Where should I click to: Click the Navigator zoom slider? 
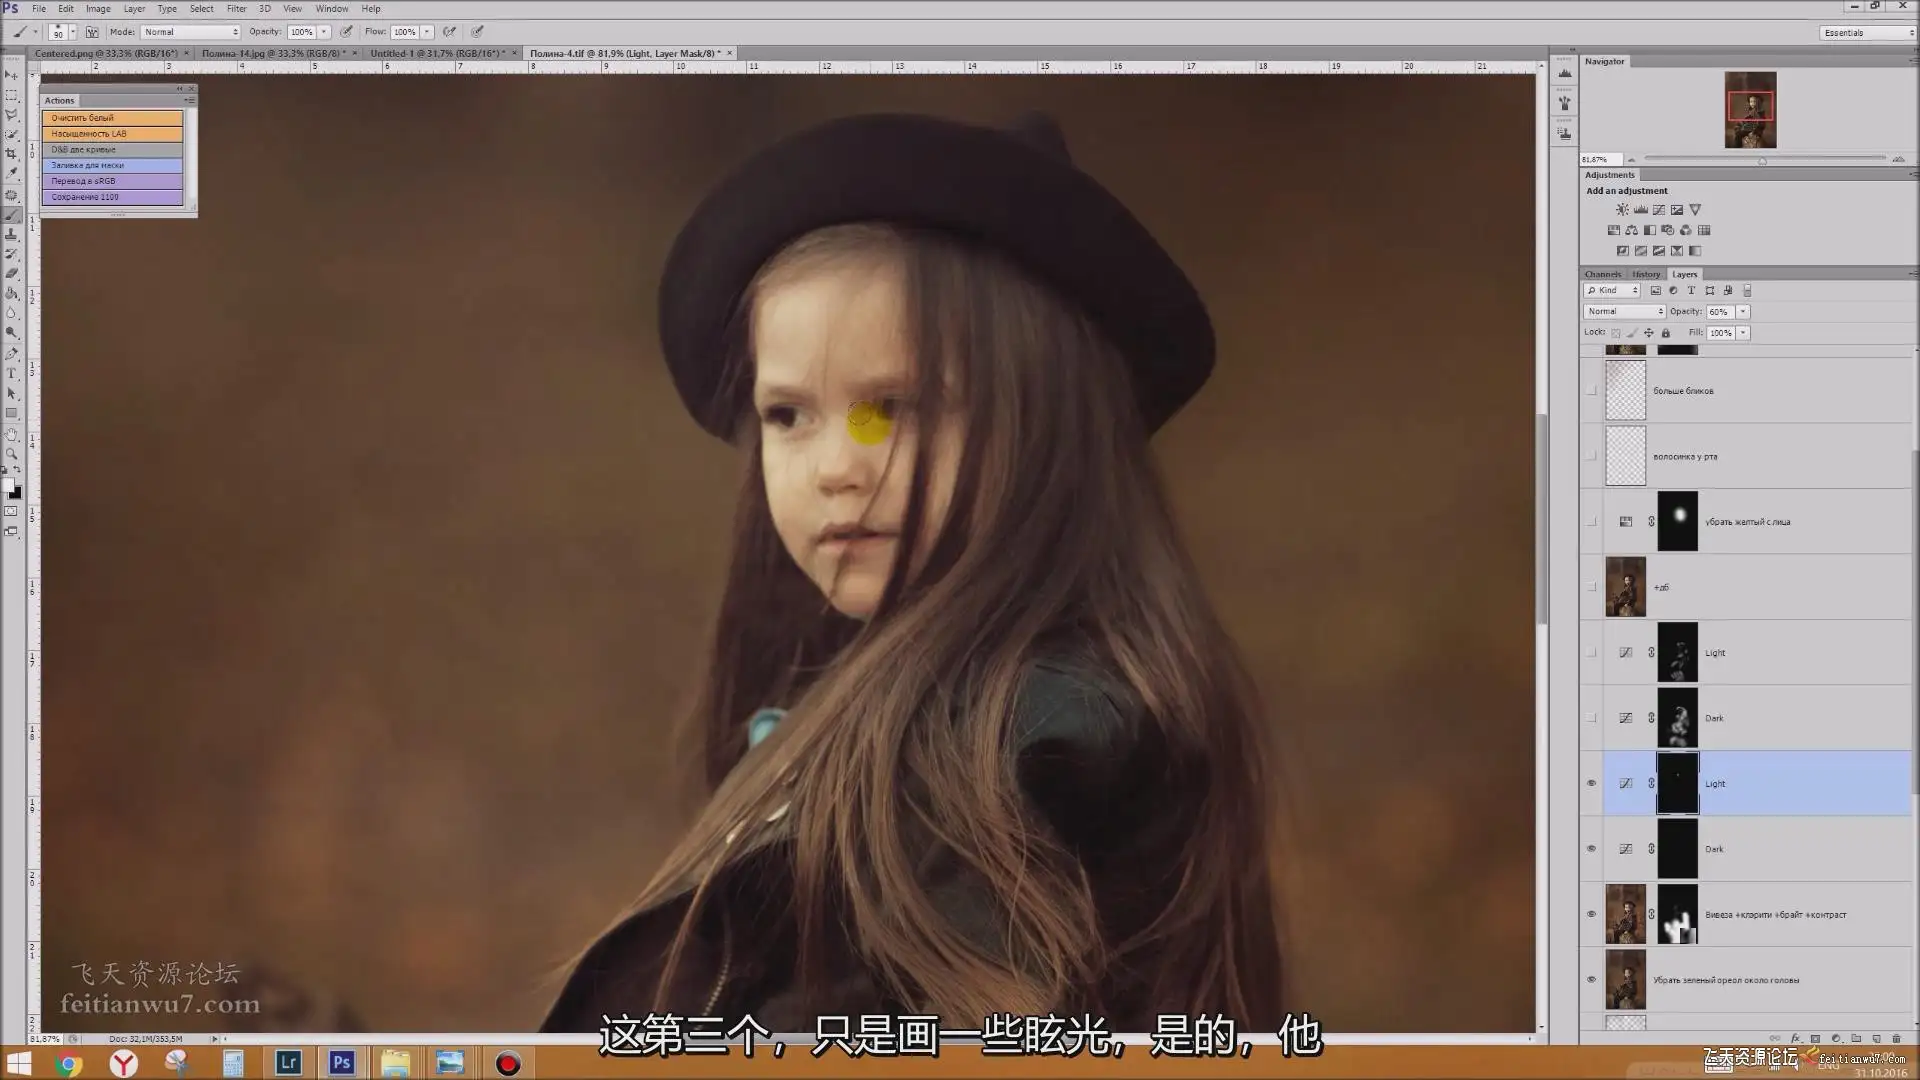click(x=1763, y=160)
